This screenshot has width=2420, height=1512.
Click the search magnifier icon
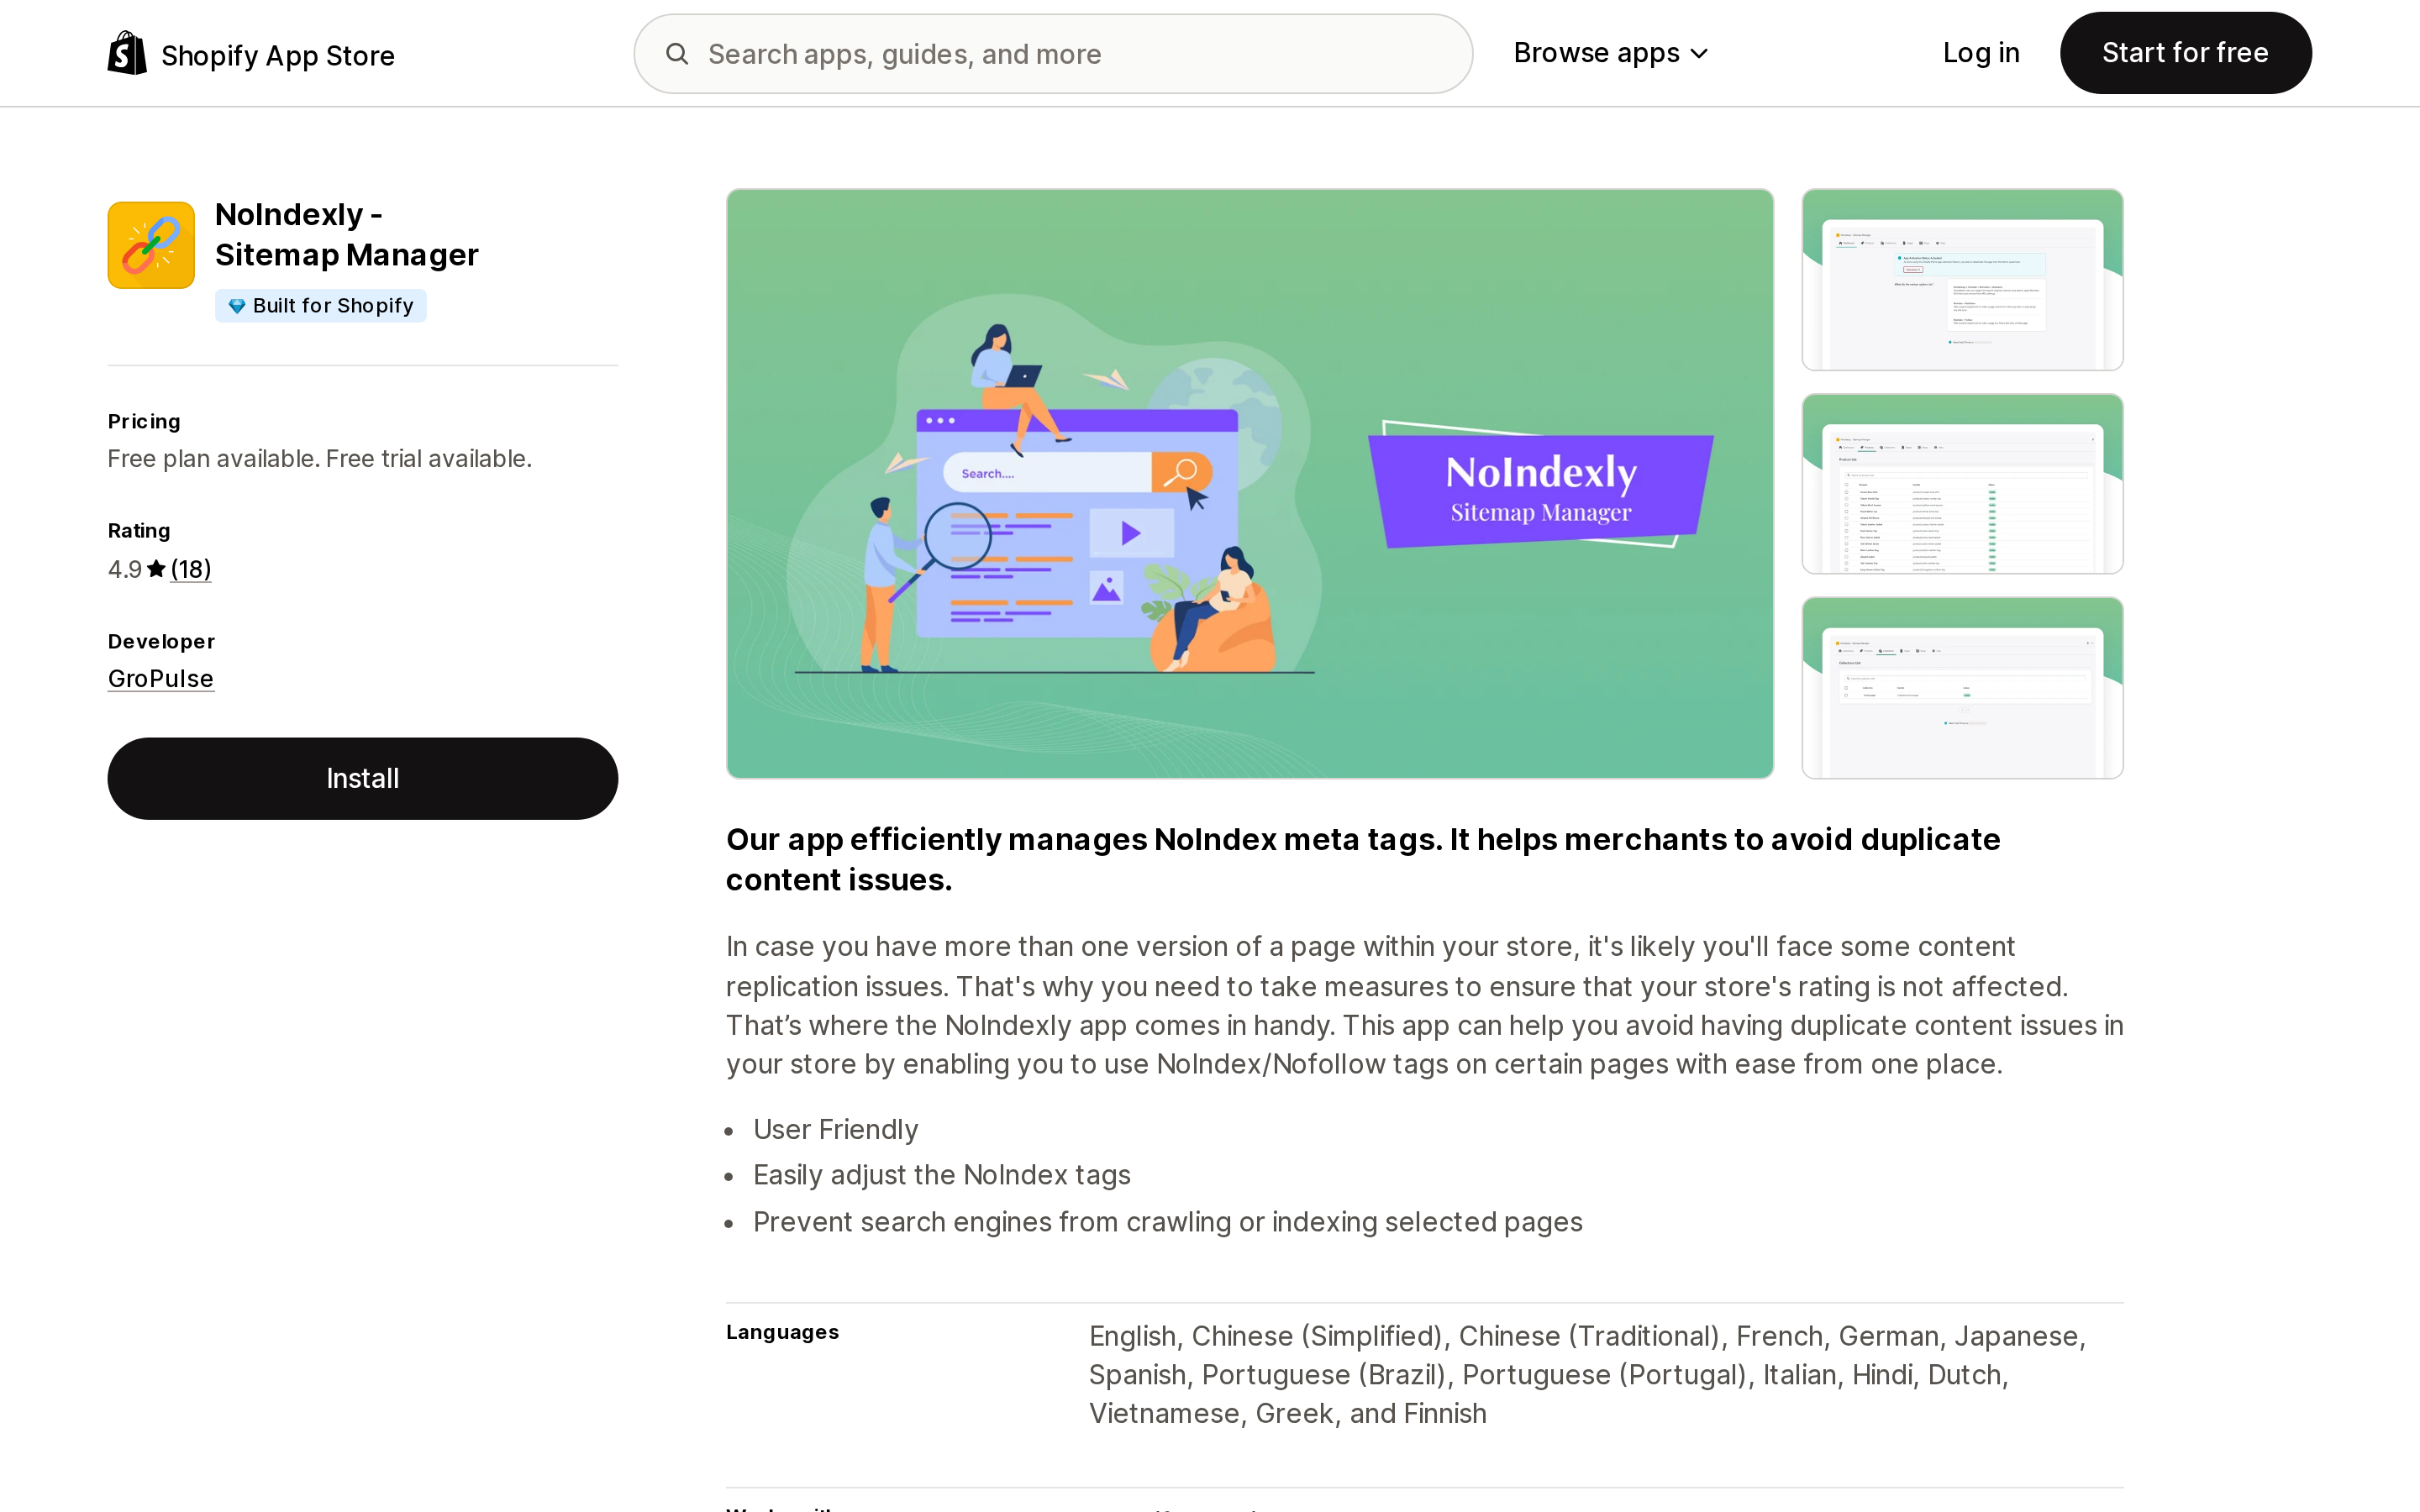[x=677, y=54]
